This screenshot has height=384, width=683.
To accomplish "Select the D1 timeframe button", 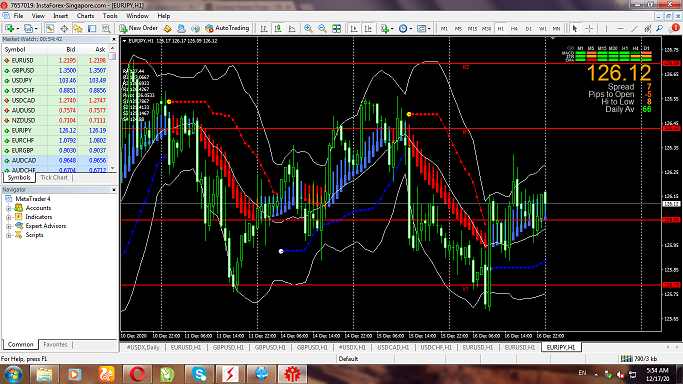I will click(528, 28).
